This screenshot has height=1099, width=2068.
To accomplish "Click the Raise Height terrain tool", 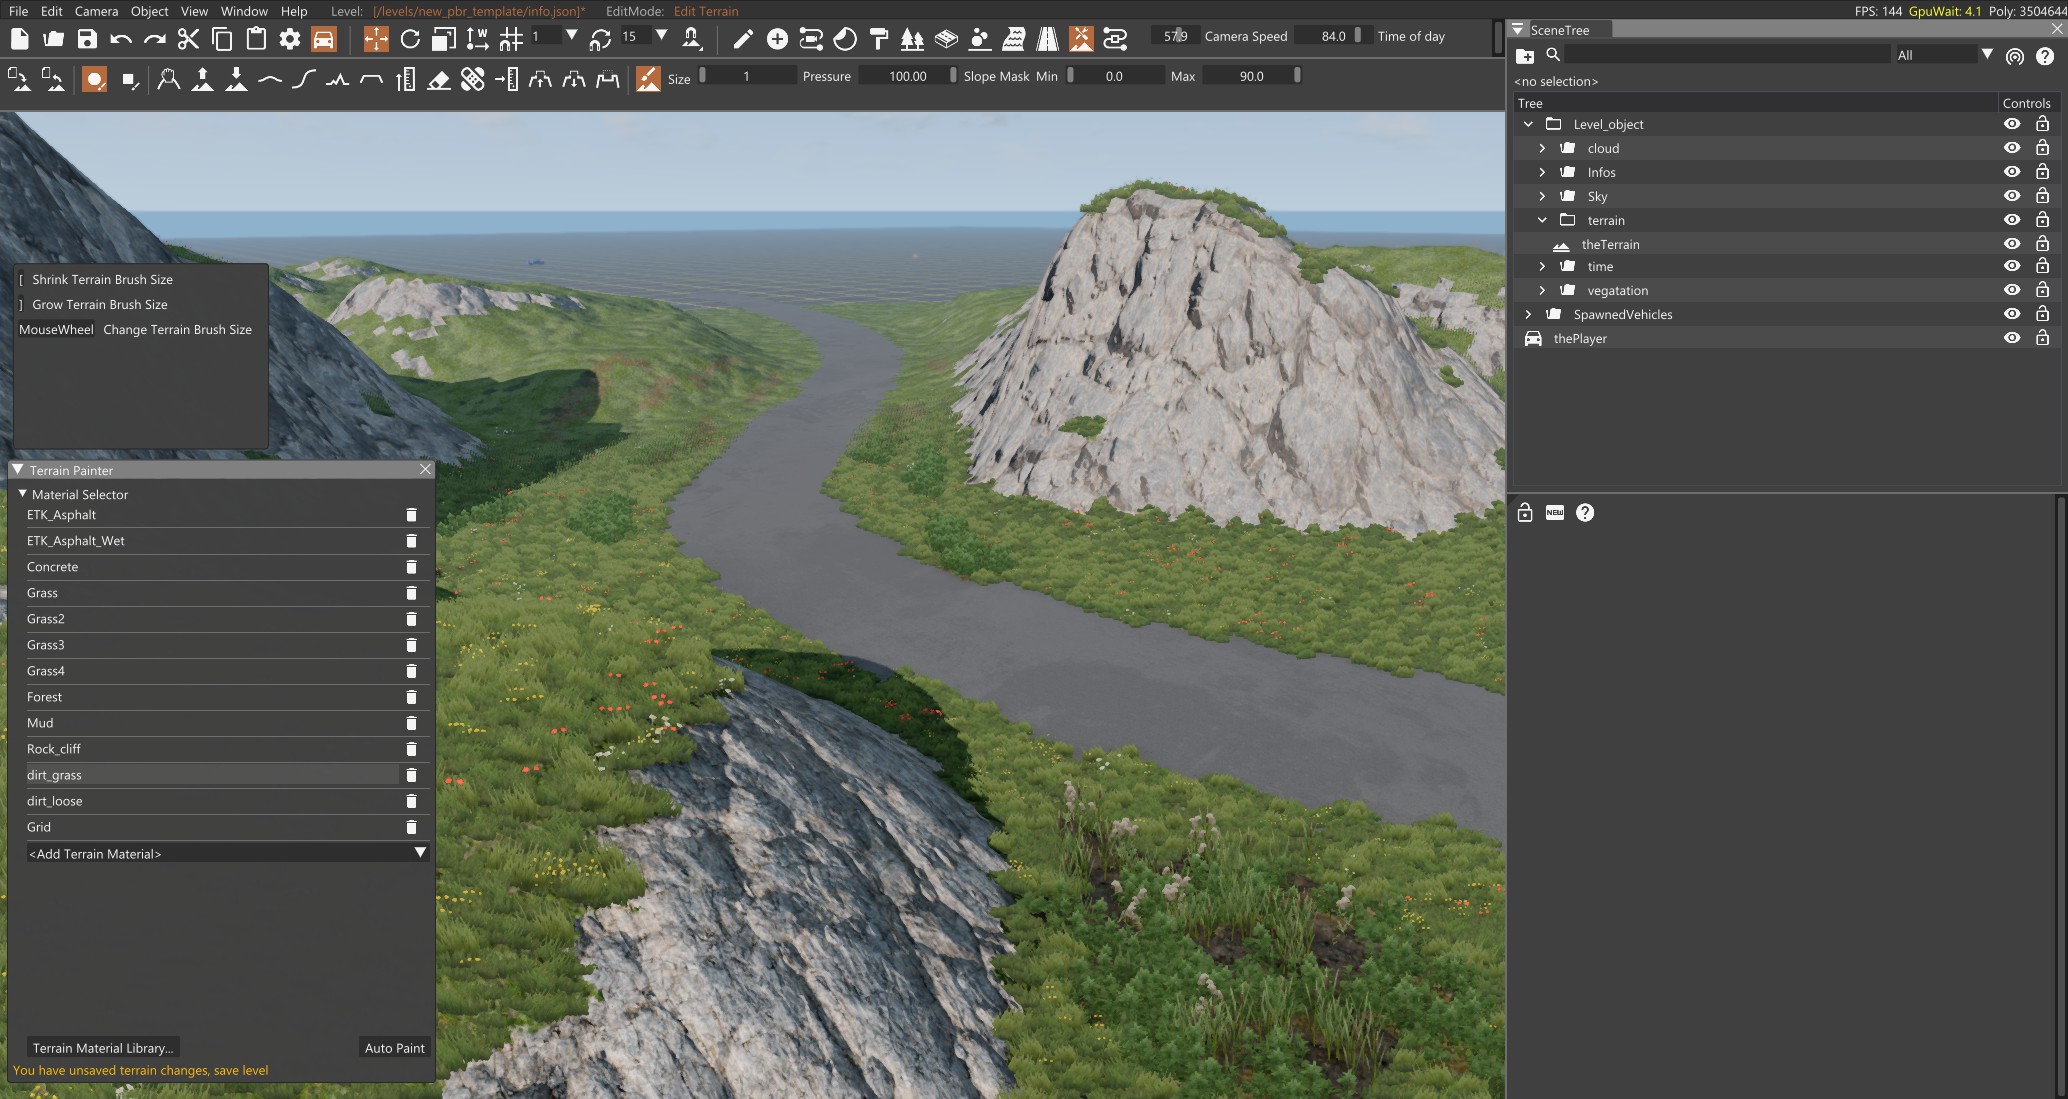I will [203, 79].
